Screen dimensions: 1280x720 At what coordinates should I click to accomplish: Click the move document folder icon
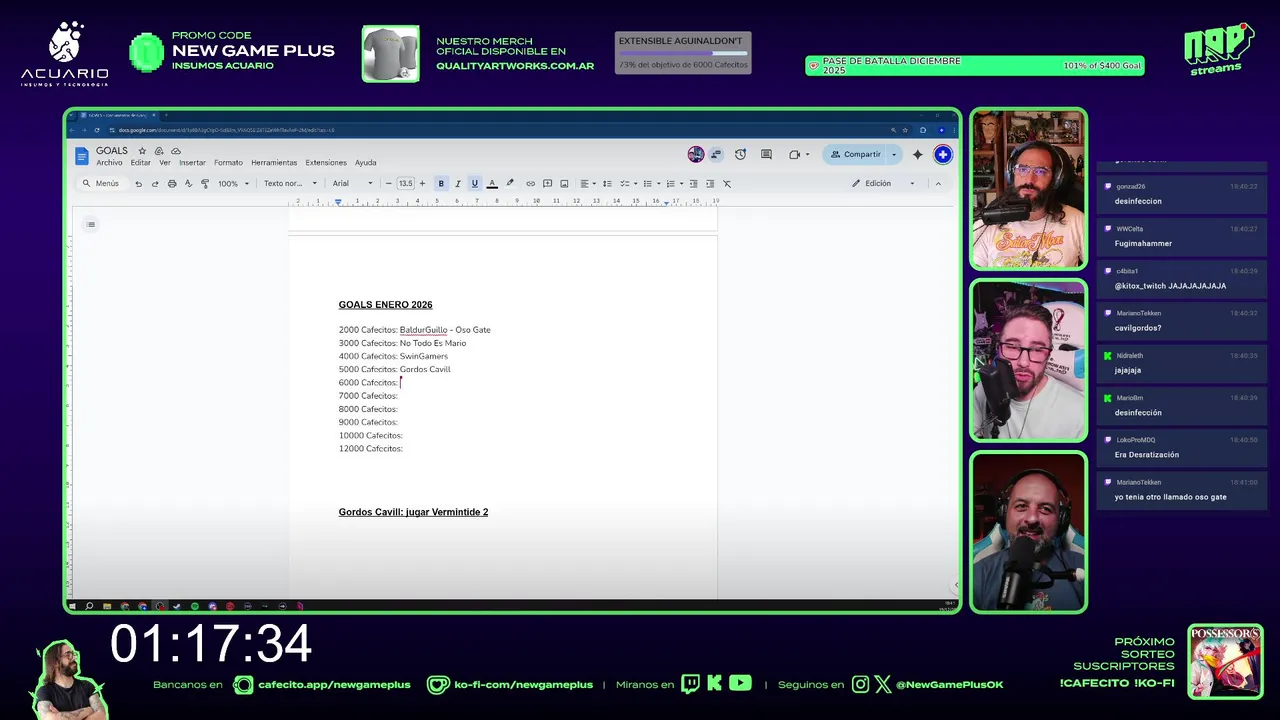click(159, 151)
